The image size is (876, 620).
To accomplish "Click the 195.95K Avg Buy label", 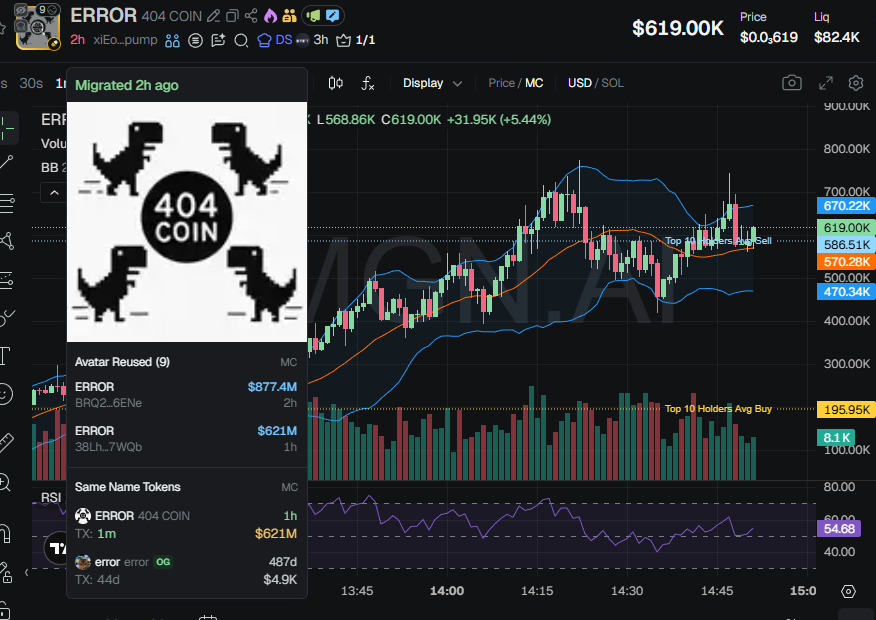I will pos(846,409).
